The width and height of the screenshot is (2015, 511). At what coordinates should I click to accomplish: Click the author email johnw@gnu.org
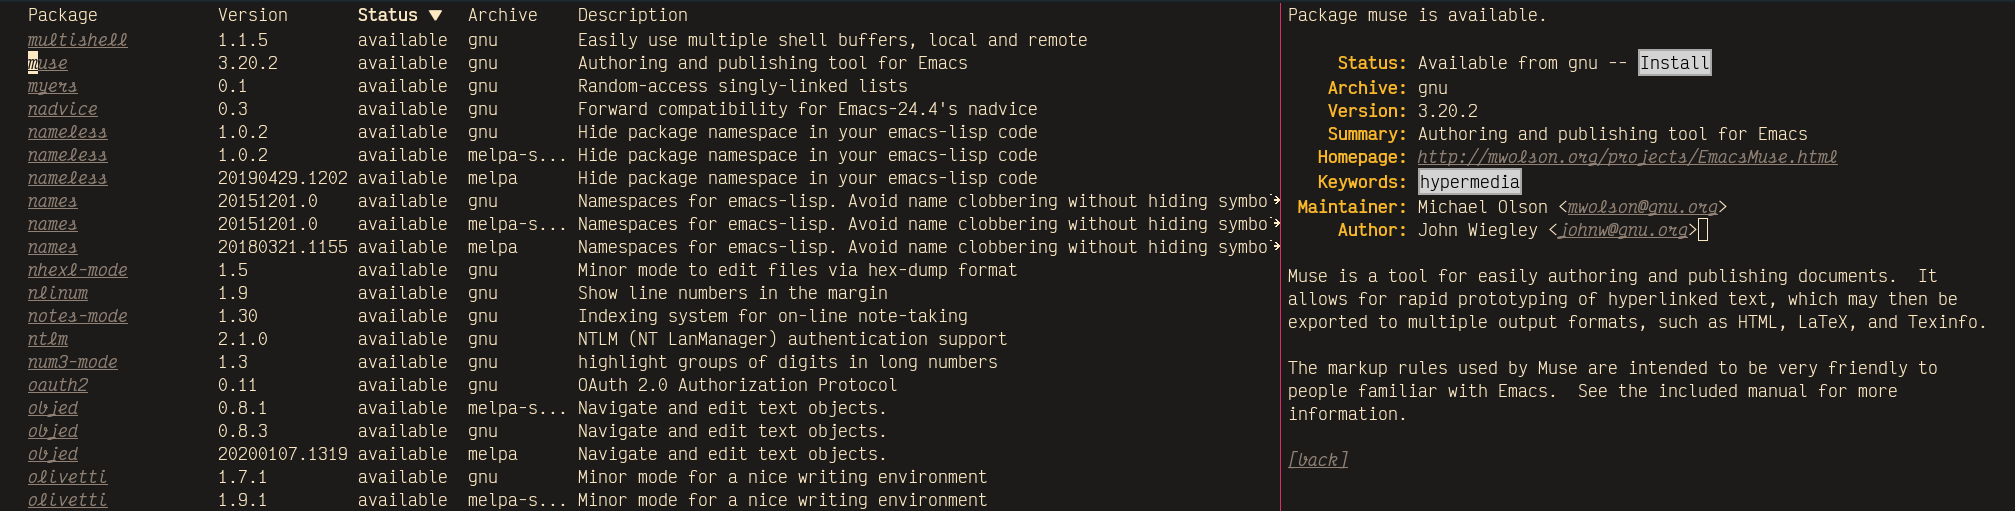[1623, 230]
